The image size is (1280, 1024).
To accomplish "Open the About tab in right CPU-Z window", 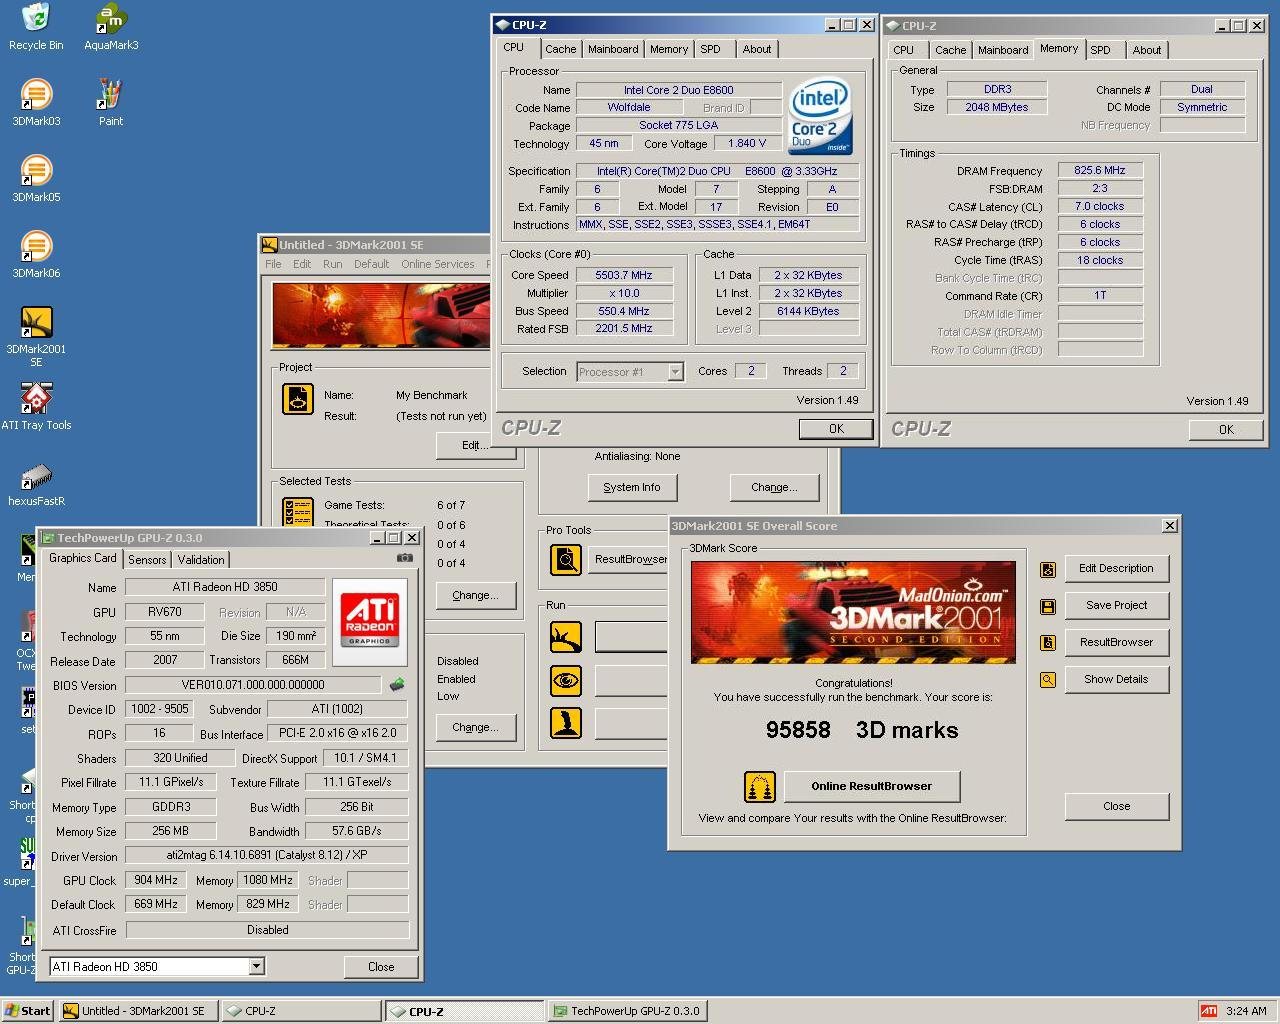I will coord(1147,50).
